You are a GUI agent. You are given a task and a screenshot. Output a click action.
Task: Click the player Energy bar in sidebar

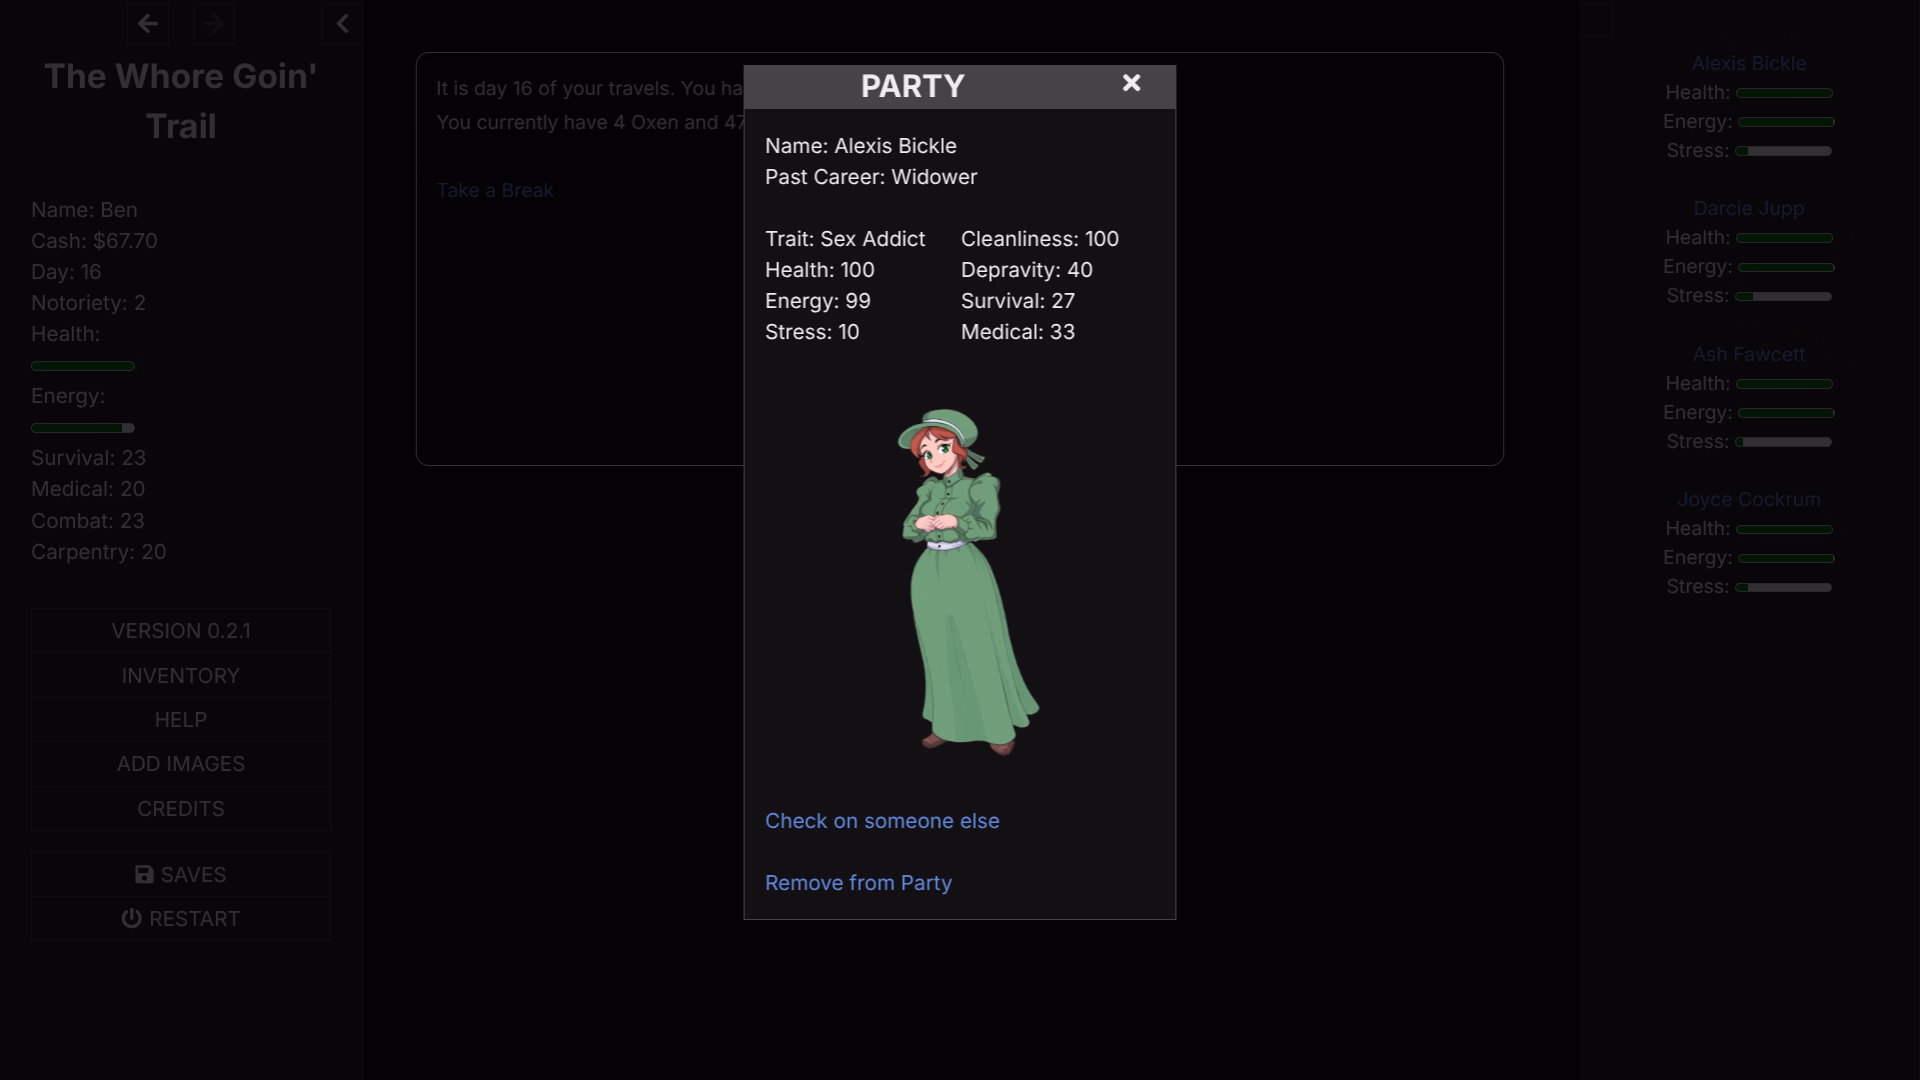point(83,428)
